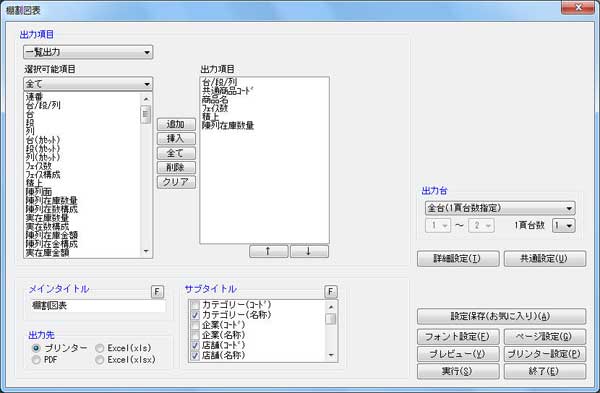This screenshot has width=600, height=393.
Task: Click up arrow of selectable items scrollbar
Action: 146,99
